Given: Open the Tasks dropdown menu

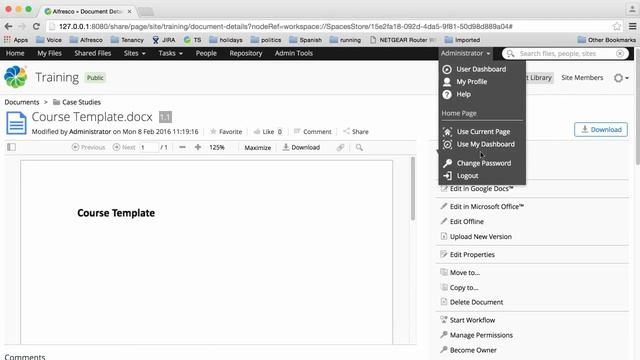Looking at the screenshot, I should pos(170,53).
